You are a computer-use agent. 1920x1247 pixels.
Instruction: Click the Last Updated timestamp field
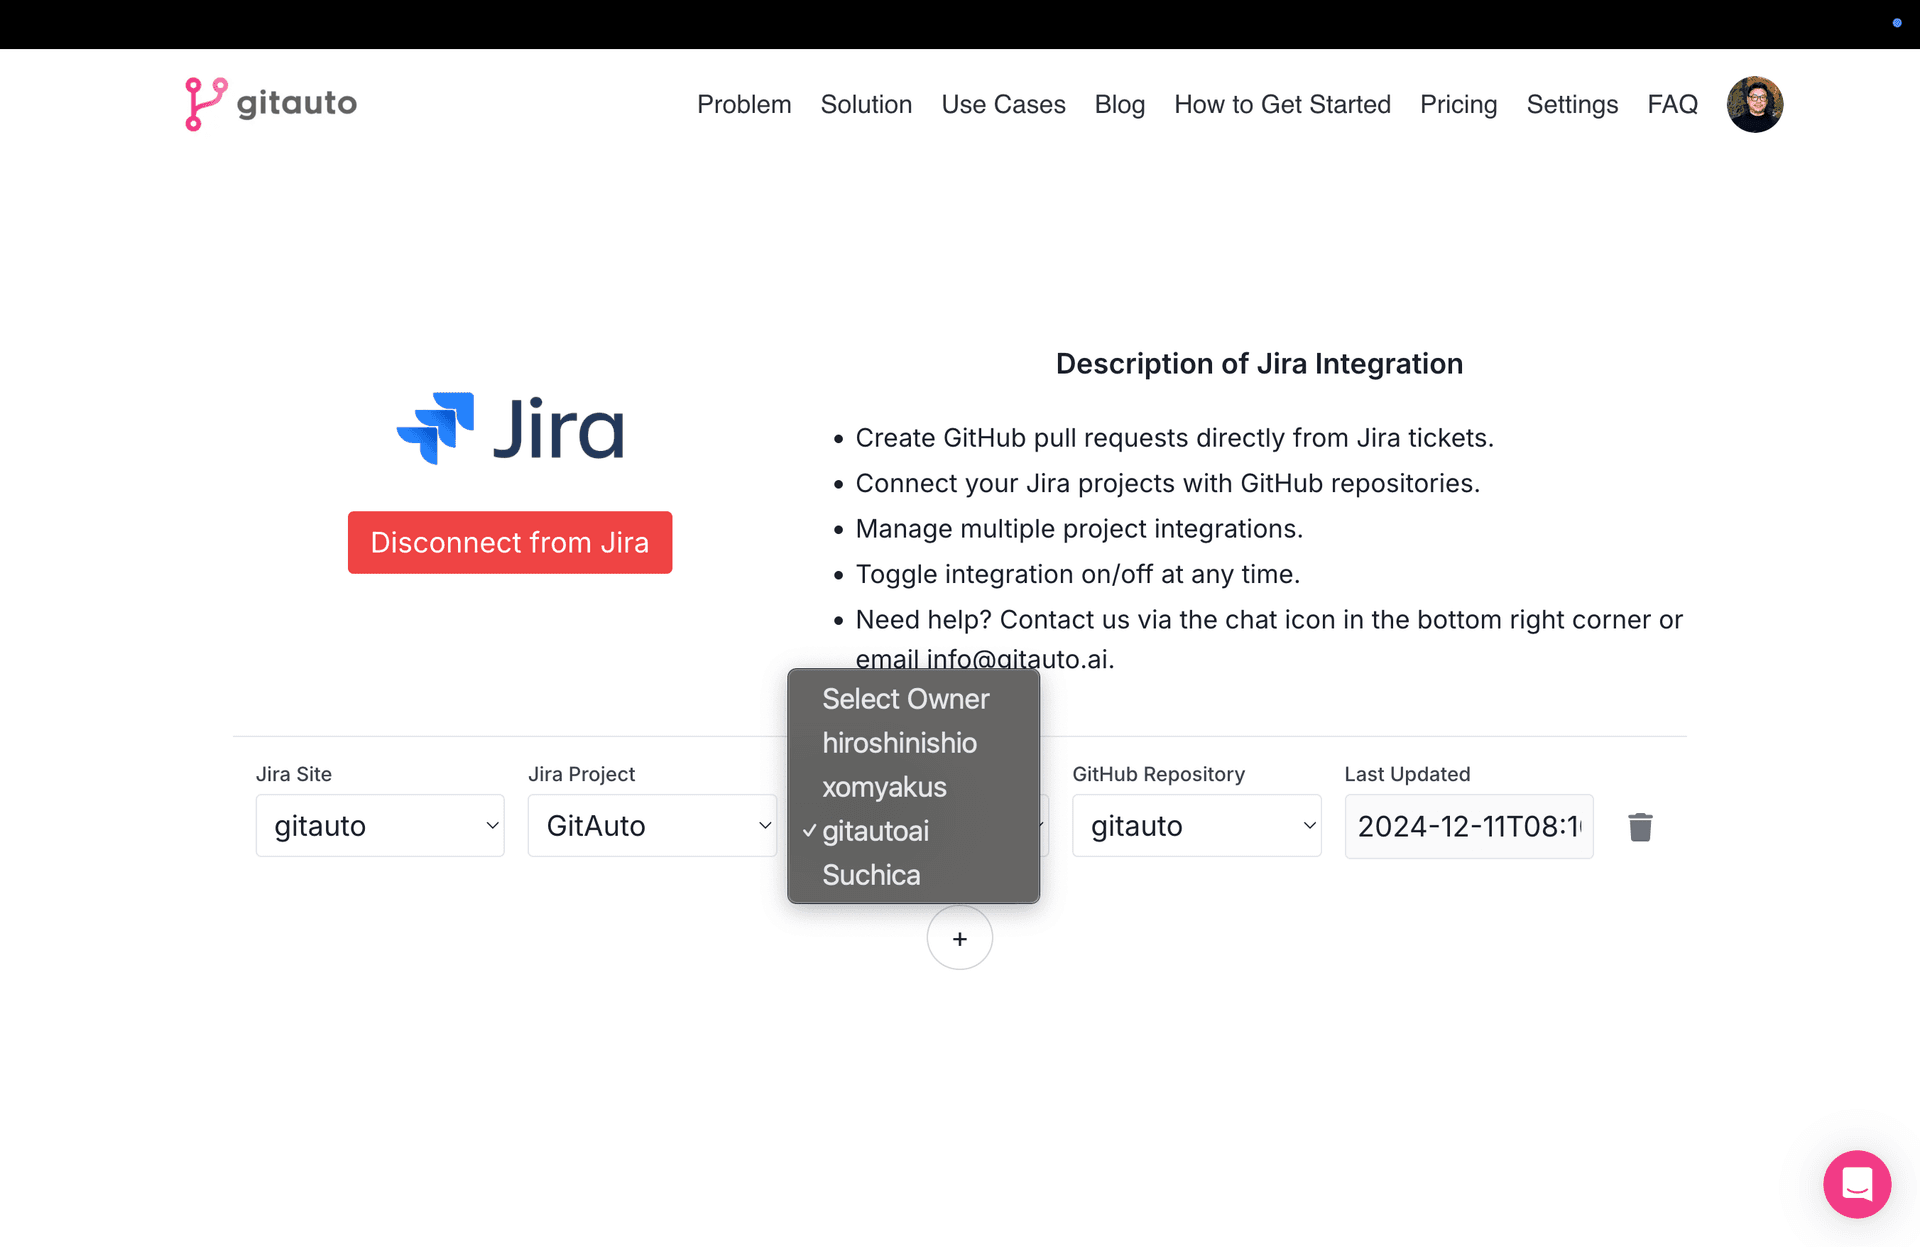click(1469, 825)
